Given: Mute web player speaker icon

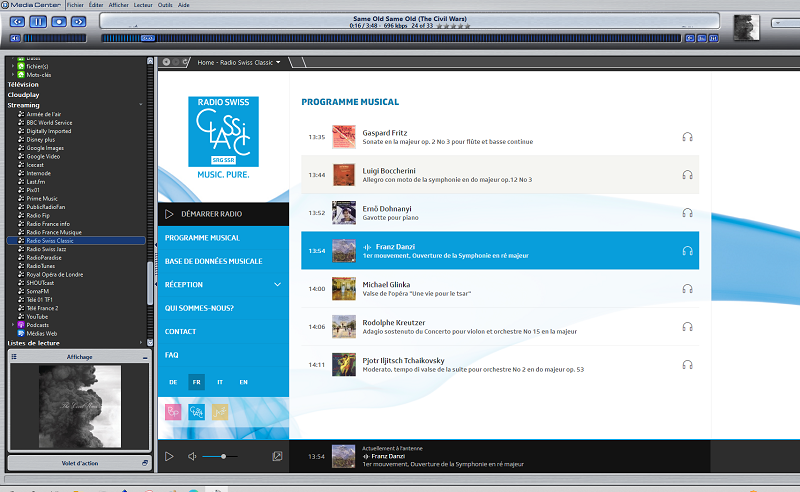Looking at the screenshot, I should 192,456.
